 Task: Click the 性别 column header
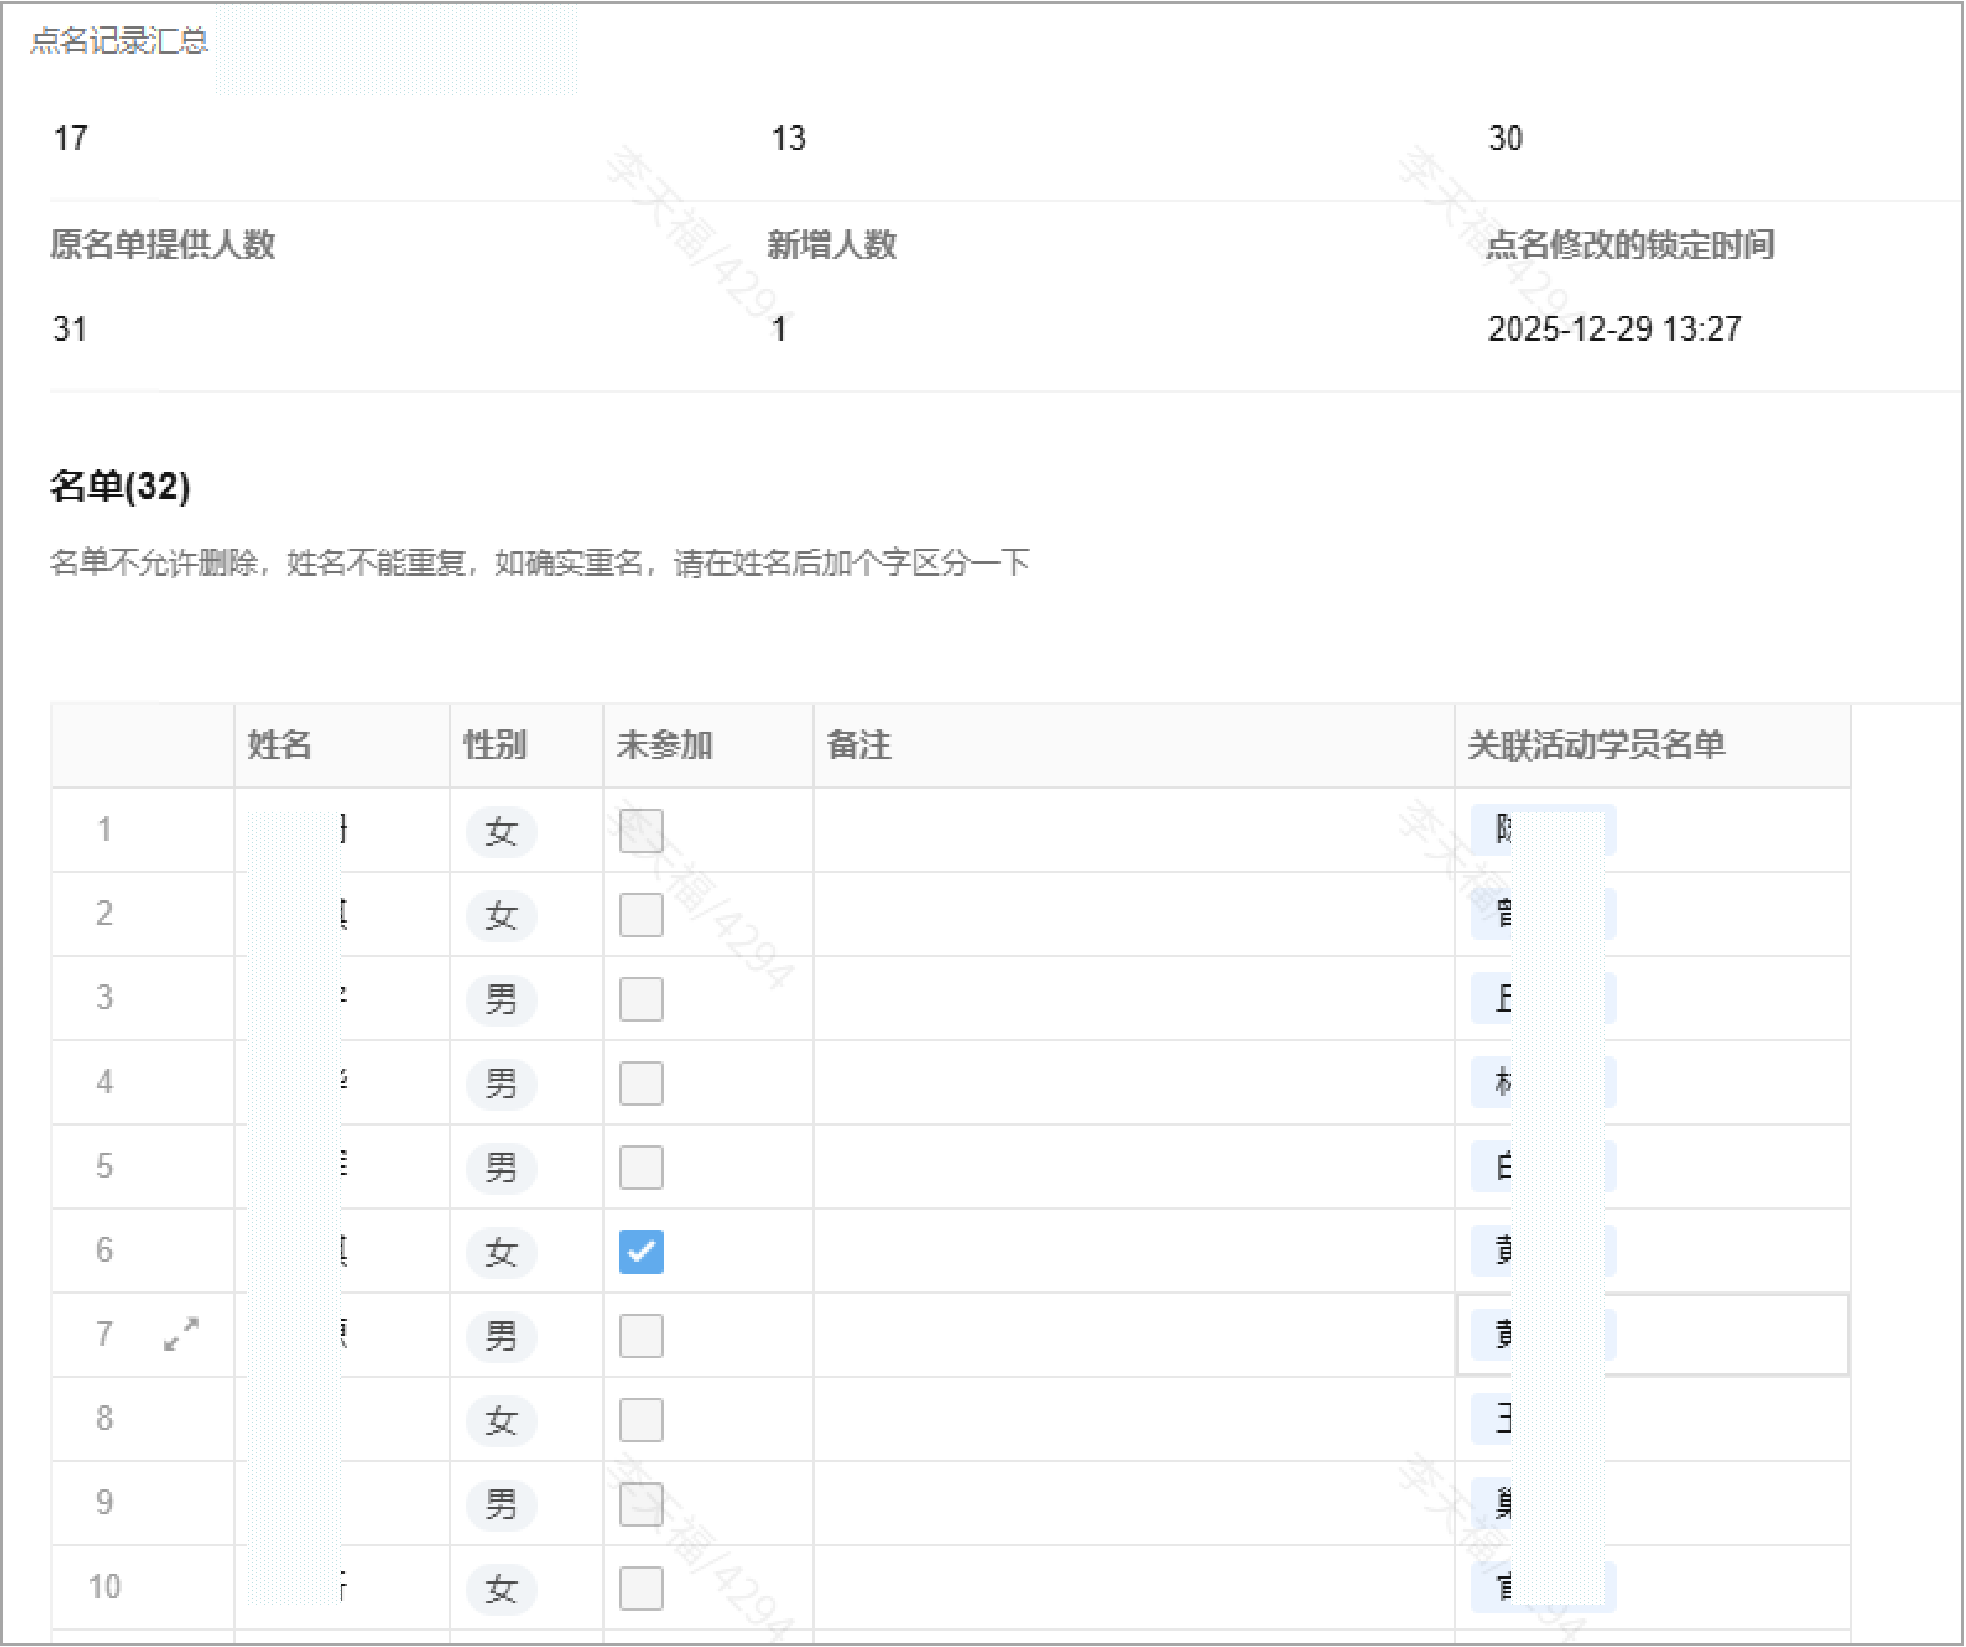pos(495,745)
